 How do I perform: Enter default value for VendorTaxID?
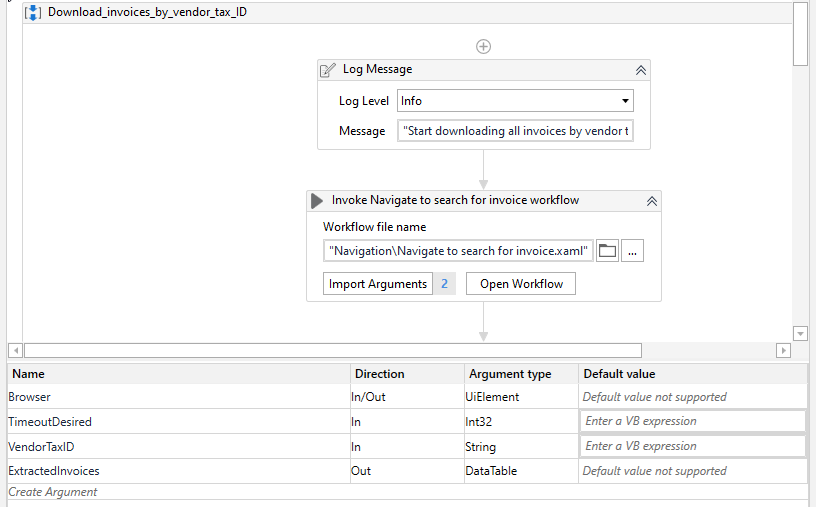(x=692, y=446)
